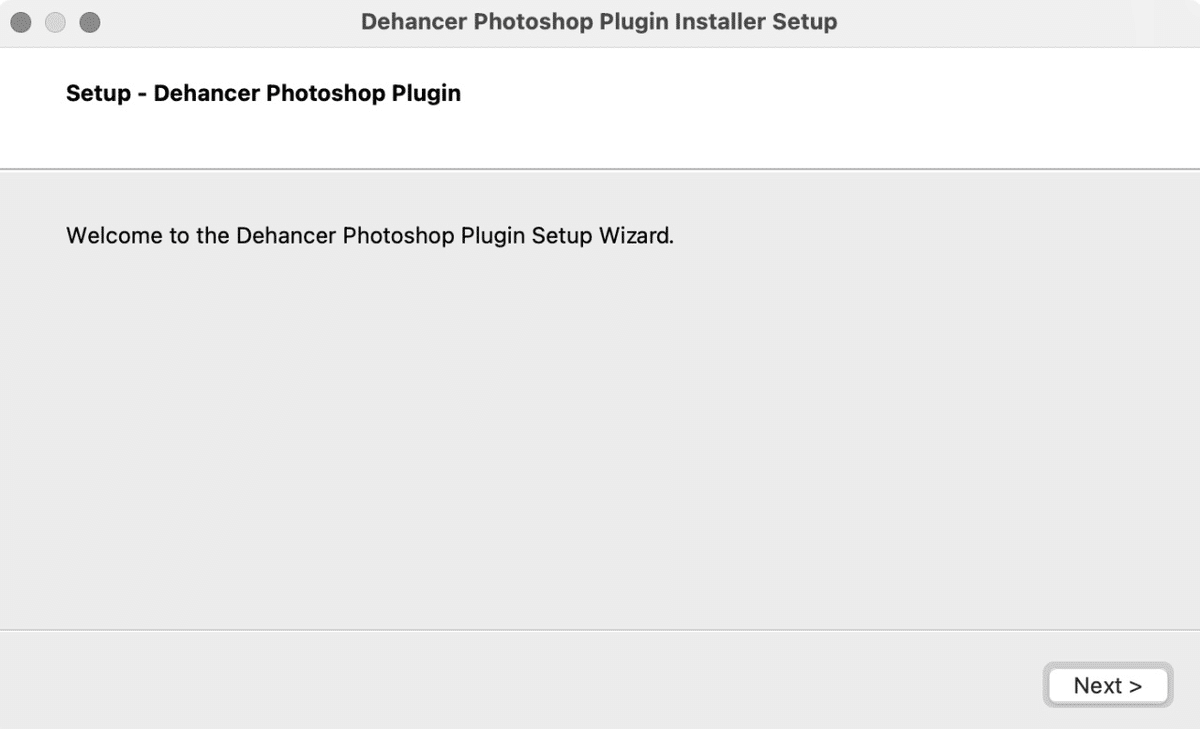Click the zoom window button

90,22
